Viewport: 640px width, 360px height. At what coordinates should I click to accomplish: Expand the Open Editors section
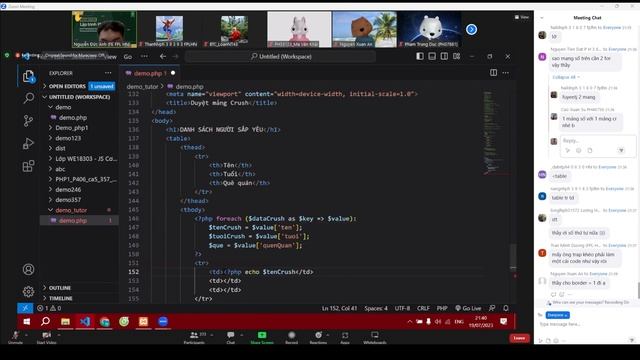coord(80,86)
